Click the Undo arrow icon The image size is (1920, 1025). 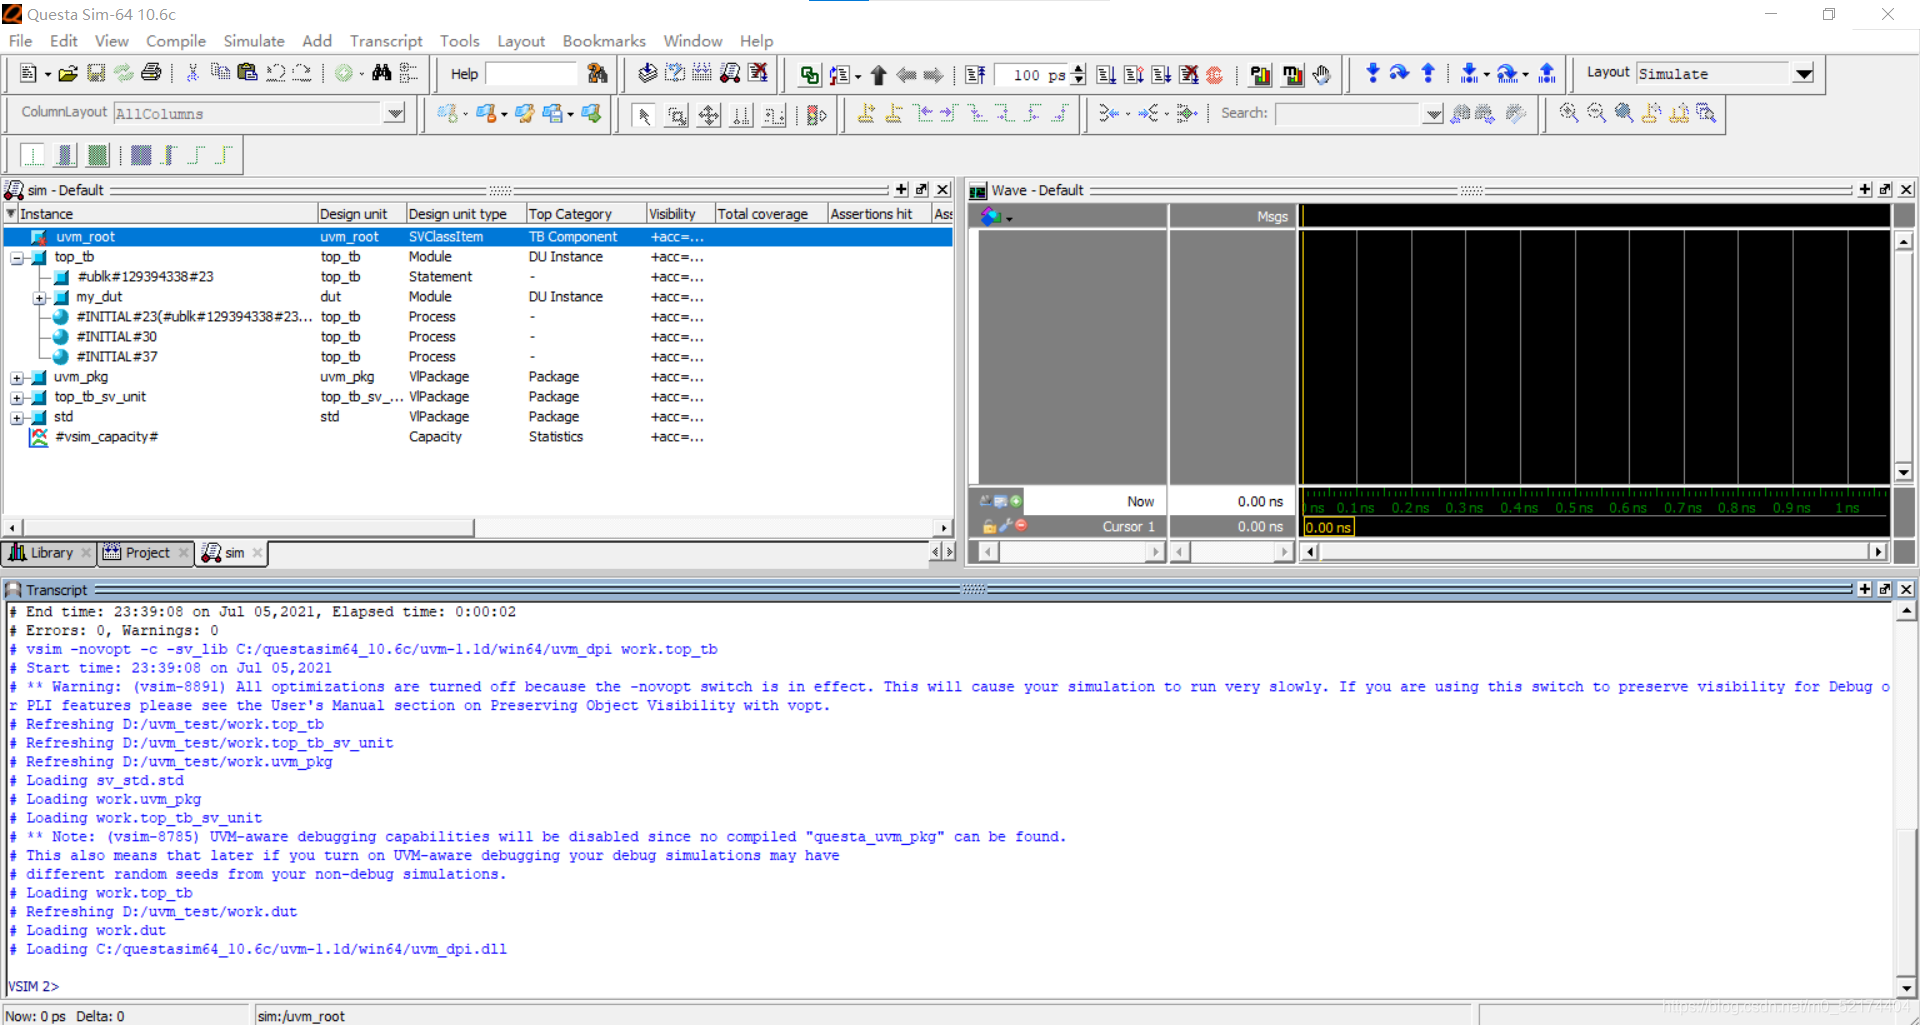point(275,73)
